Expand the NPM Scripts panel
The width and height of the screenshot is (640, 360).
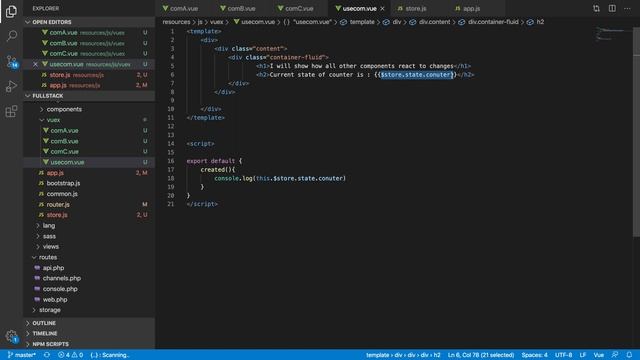coord(89,344)
